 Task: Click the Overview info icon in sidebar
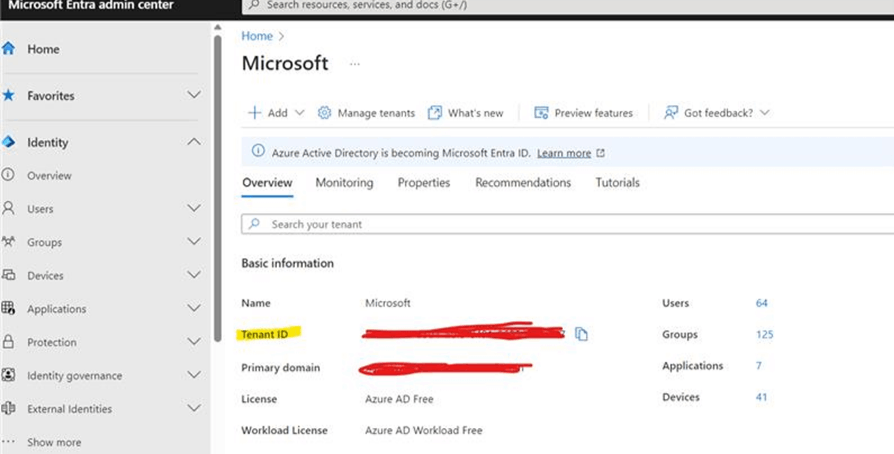tap(8, 175)
